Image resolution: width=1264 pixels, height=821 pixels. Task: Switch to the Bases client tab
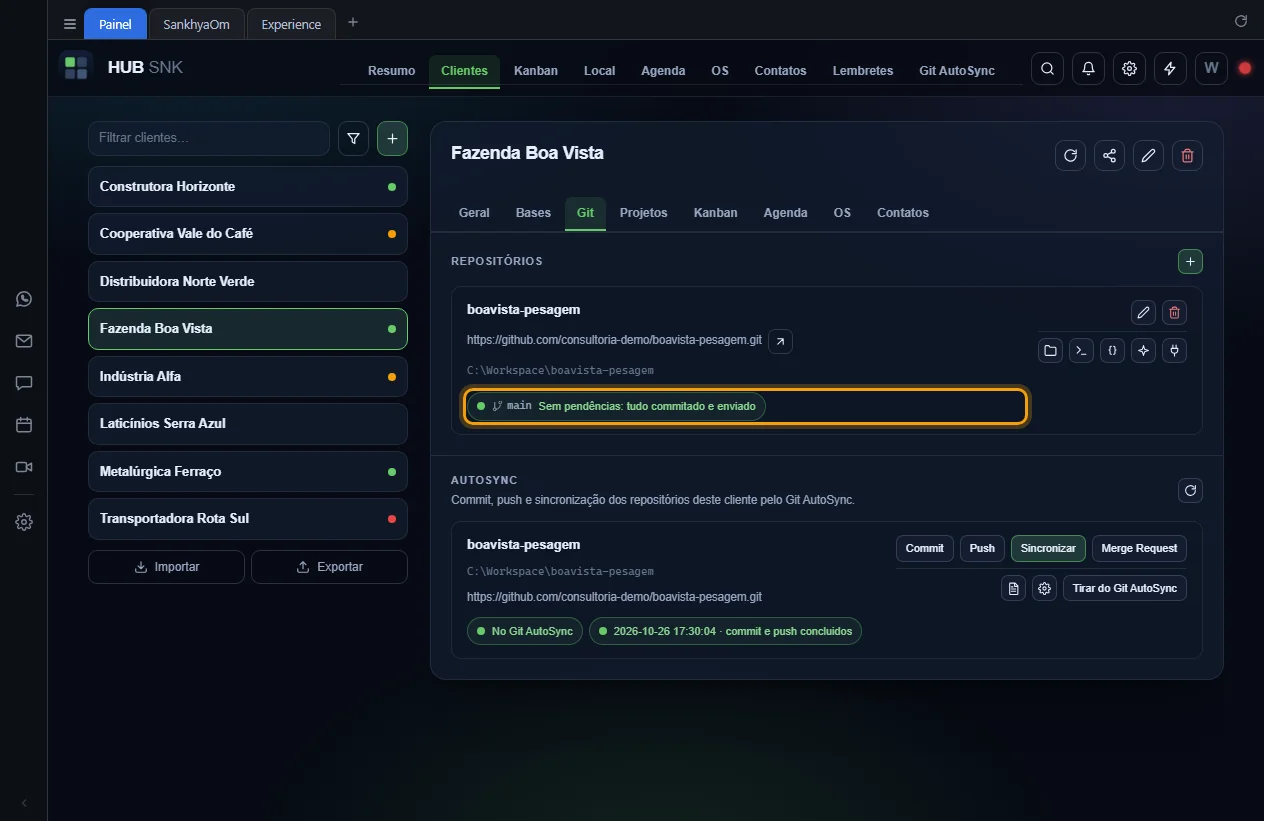pos(533,213)
